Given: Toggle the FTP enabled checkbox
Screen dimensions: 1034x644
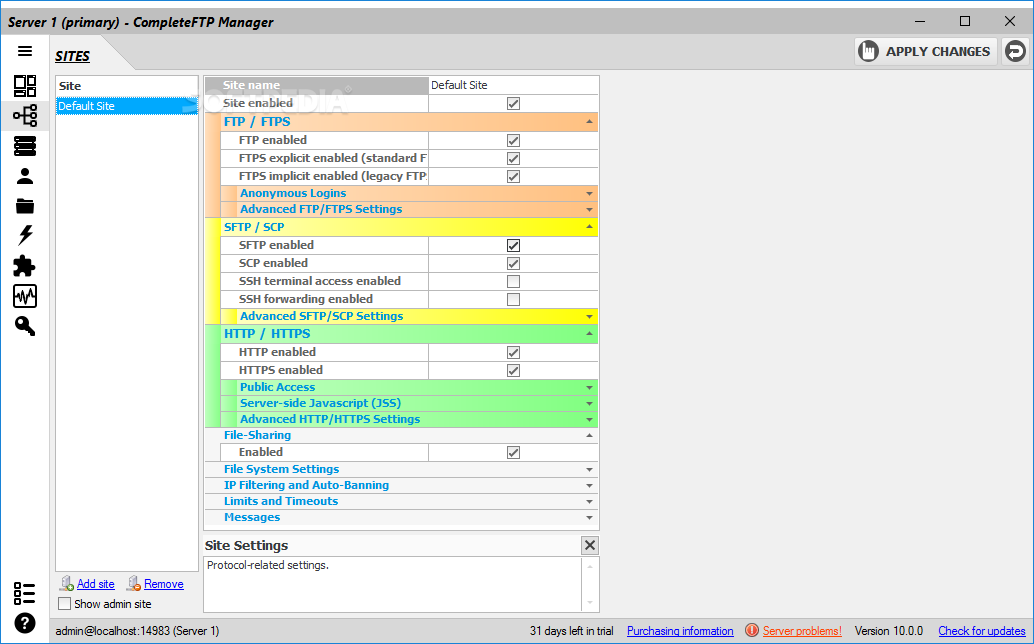Looking at the screenshot, I should tap(513, 140).
